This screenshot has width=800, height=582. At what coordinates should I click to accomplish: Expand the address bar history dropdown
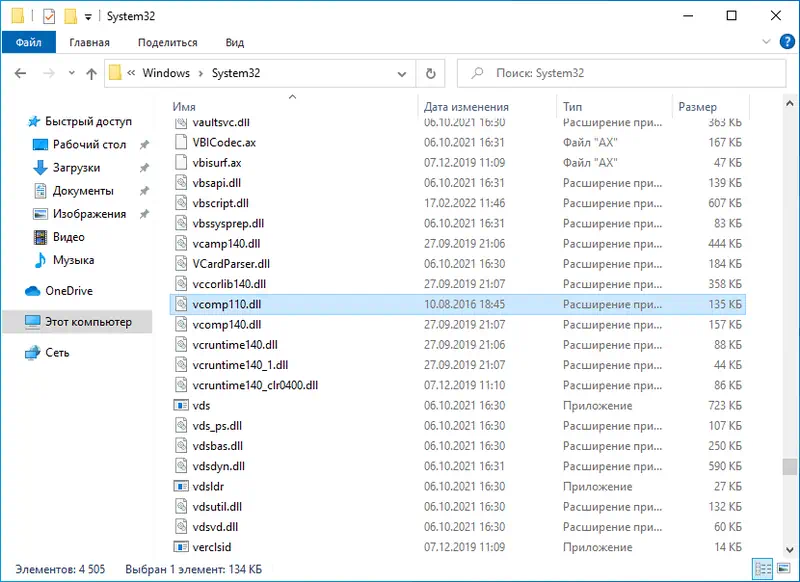(402, 74)
